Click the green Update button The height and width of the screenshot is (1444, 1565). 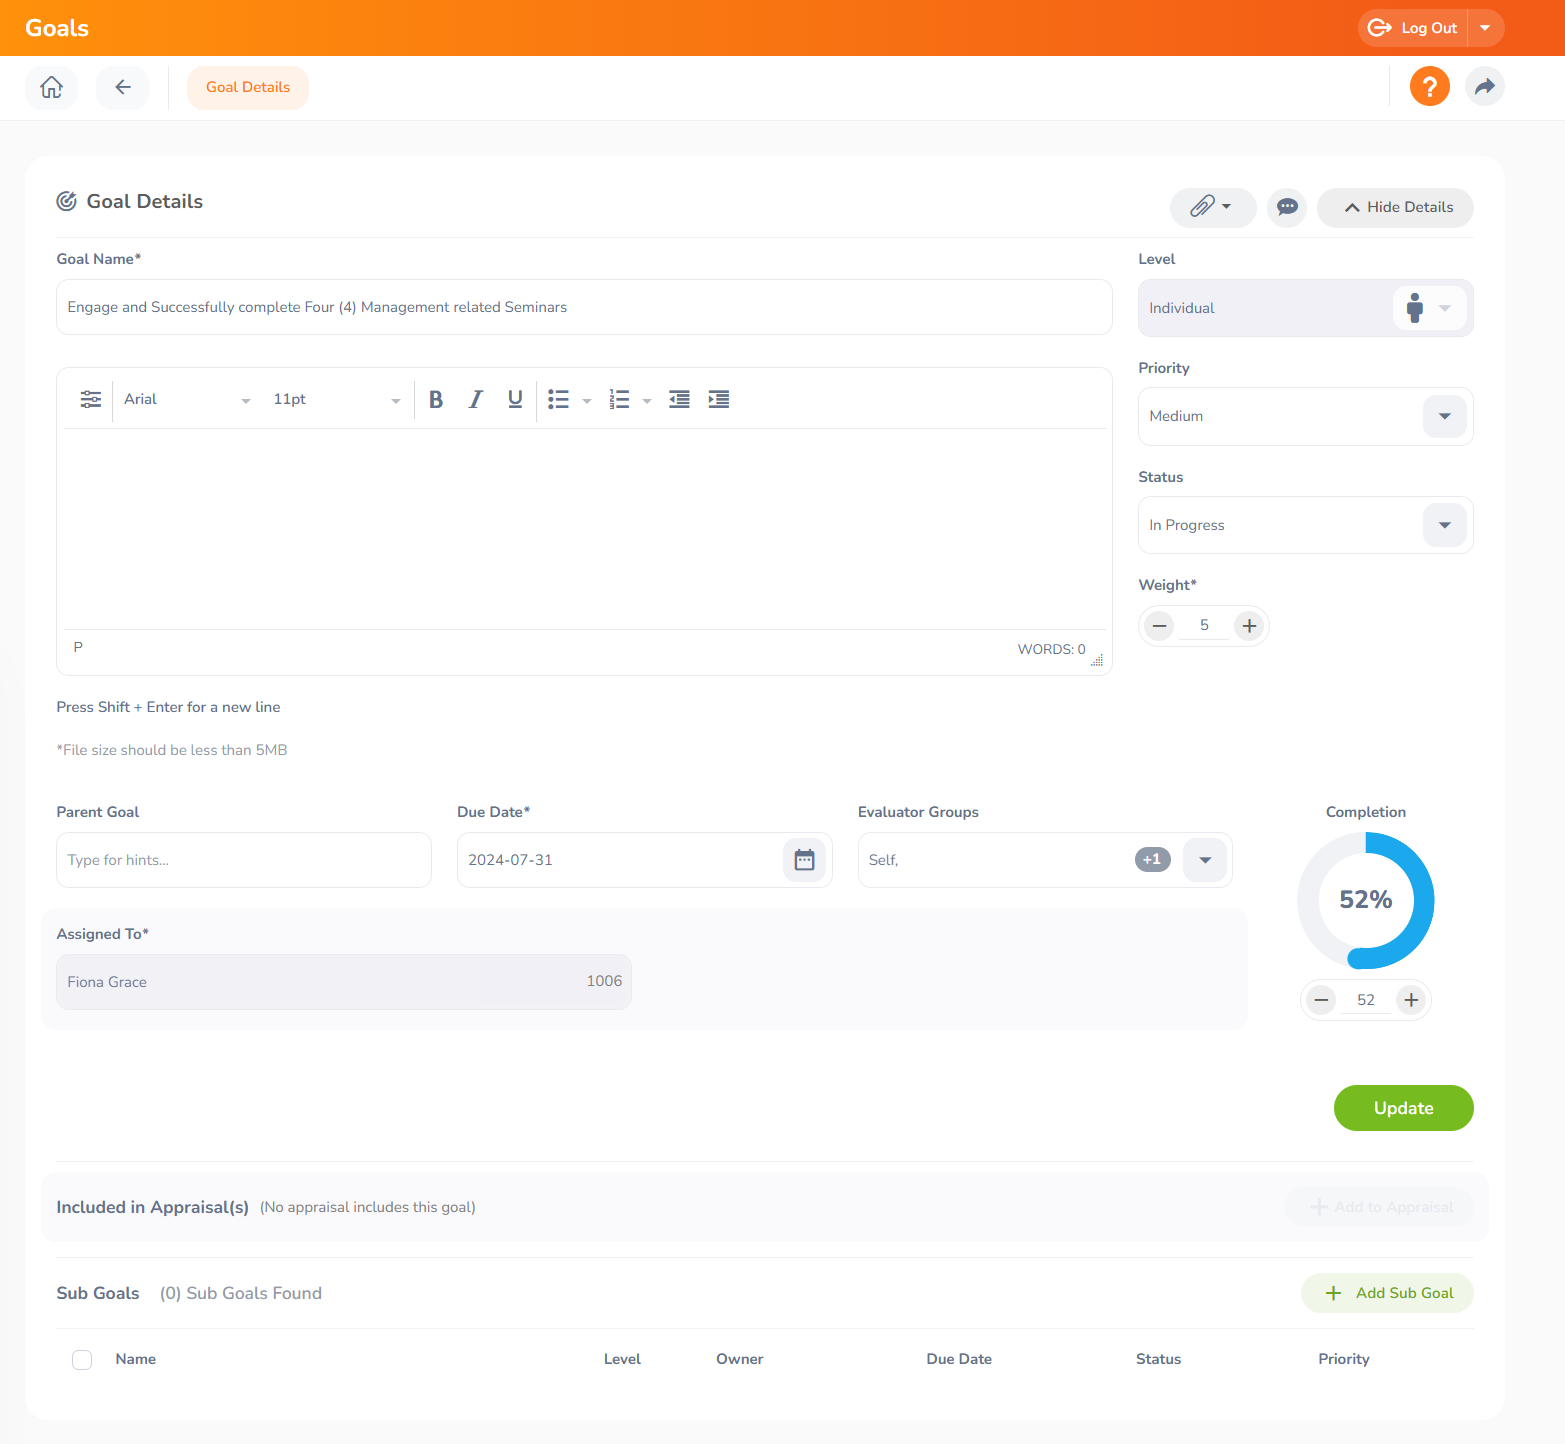pyautogui.click(x=1403, y=1108)
